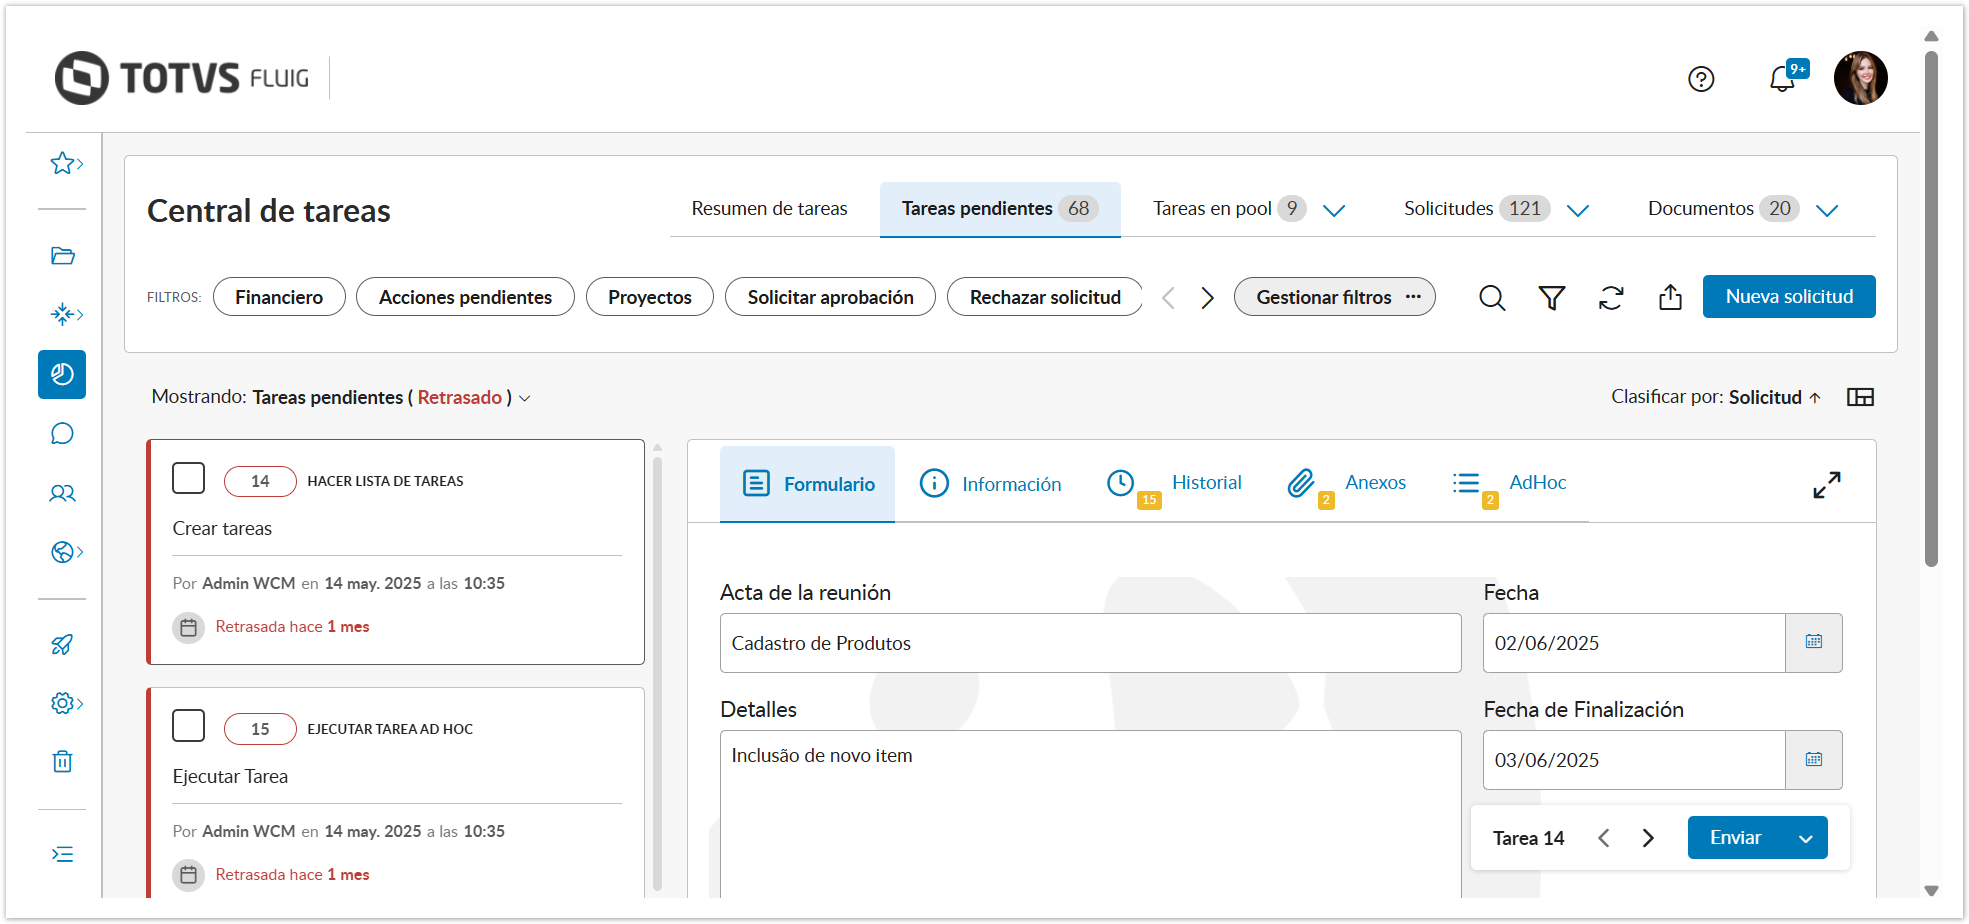
Task: Open the notifications bell
Action: tap(1782, 79)
